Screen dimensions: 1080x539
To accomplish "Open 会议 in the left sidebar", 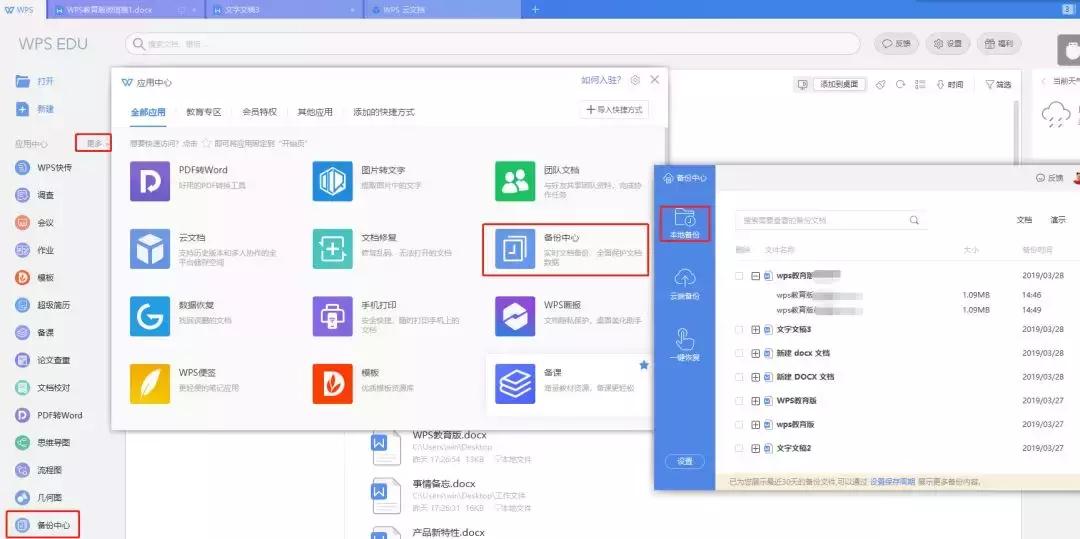I will [x=35, y=222].
